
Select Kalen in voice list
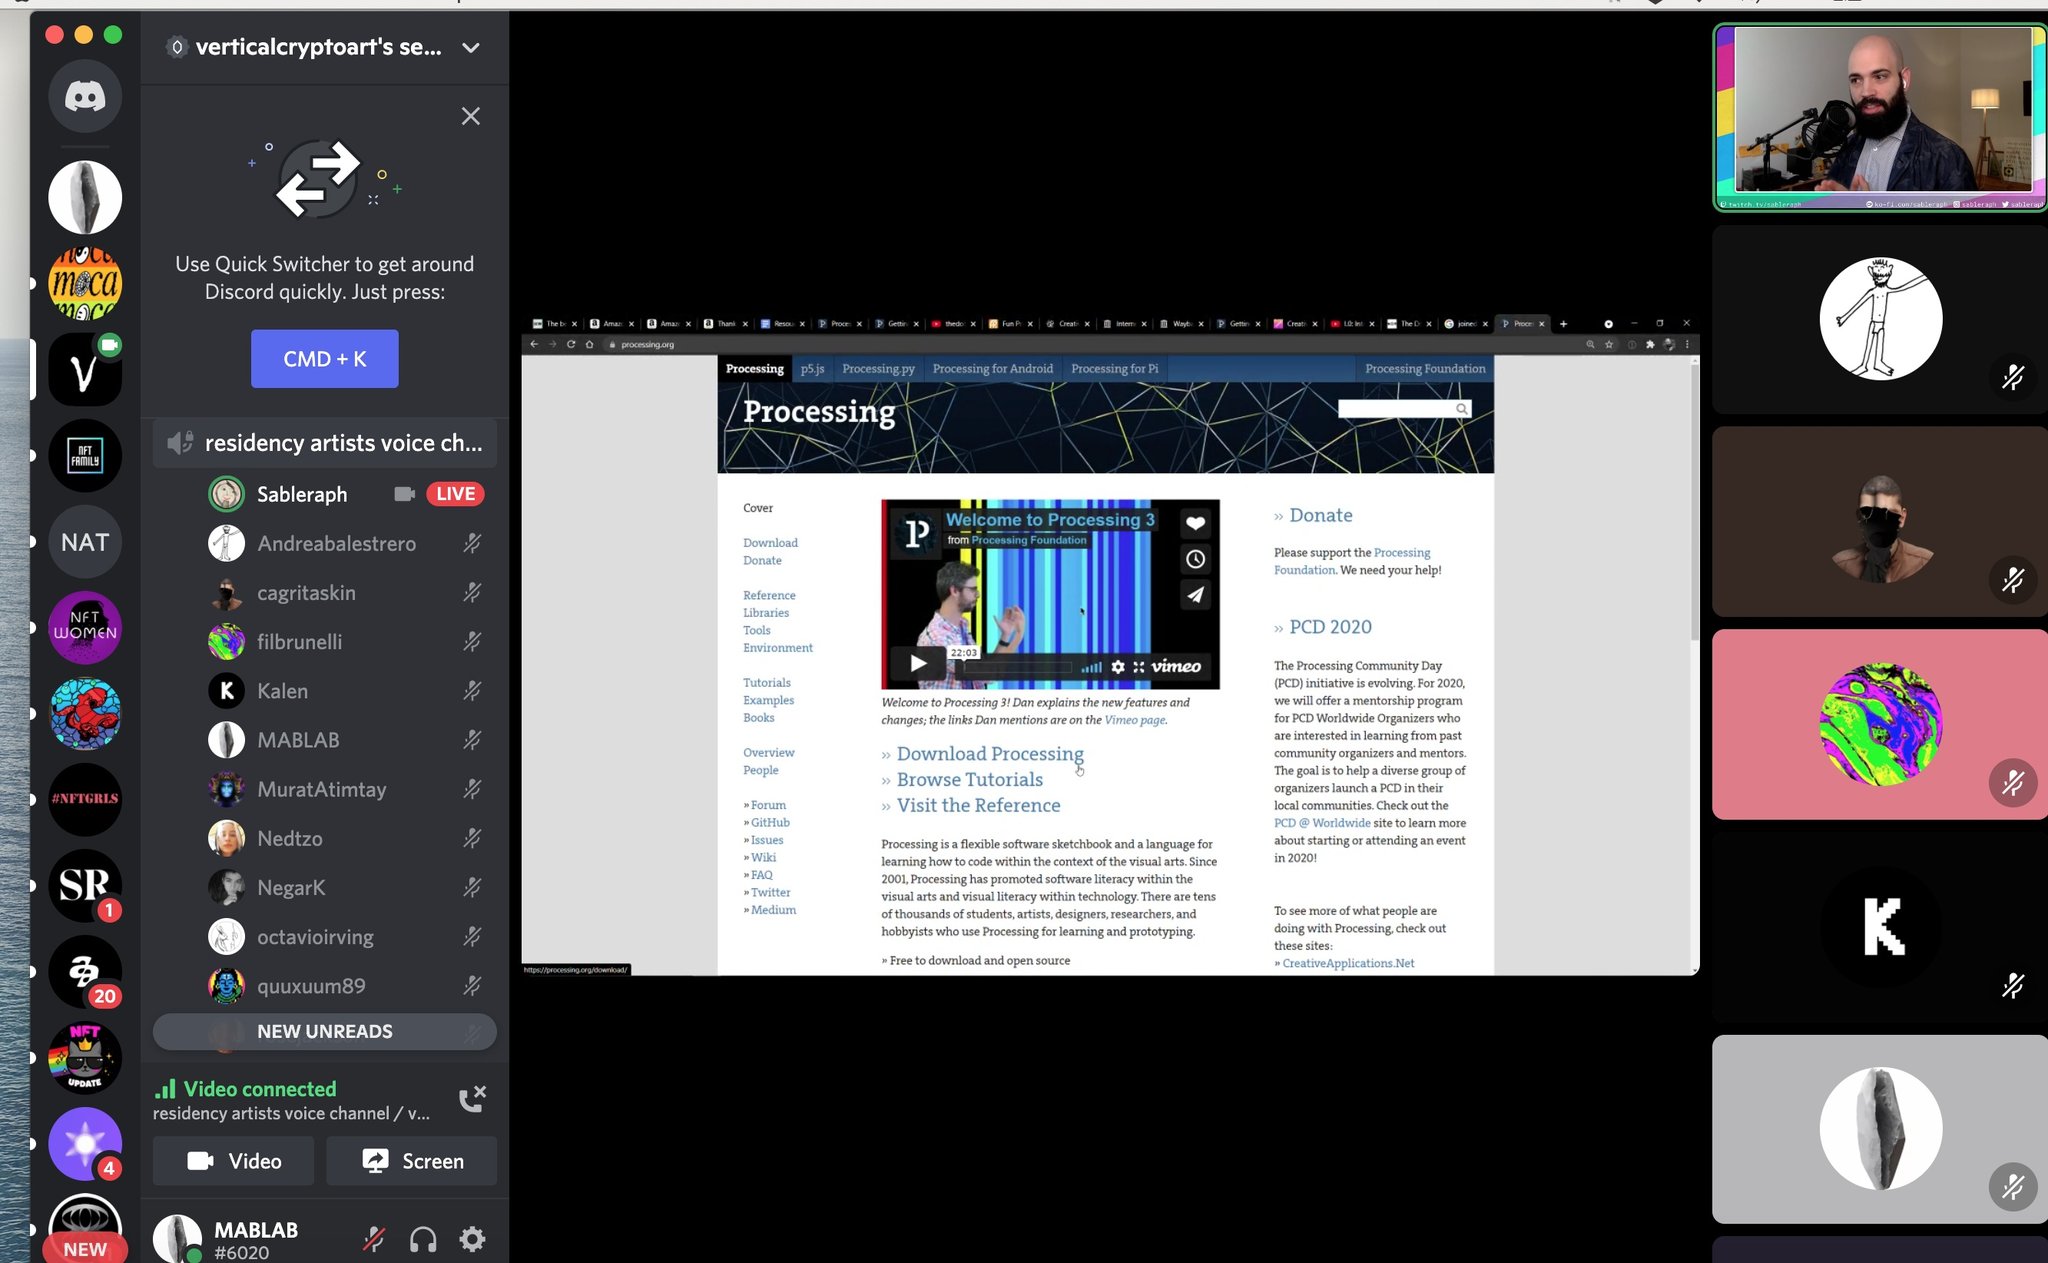pos(282,691)
